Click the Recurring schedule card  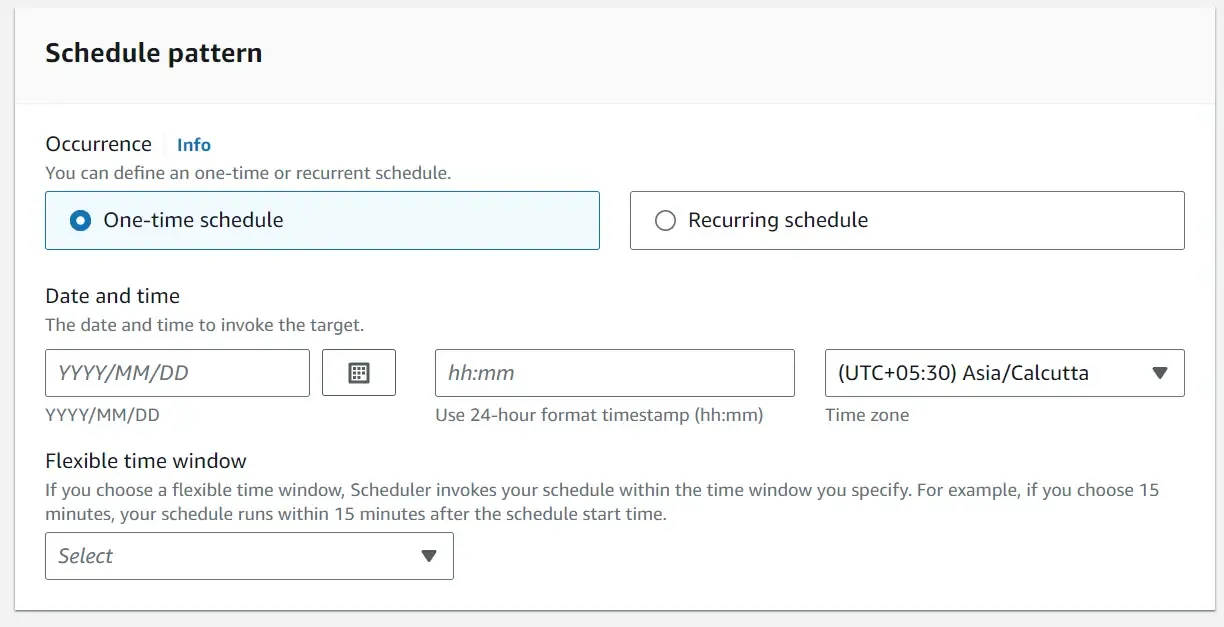point(906,220)
